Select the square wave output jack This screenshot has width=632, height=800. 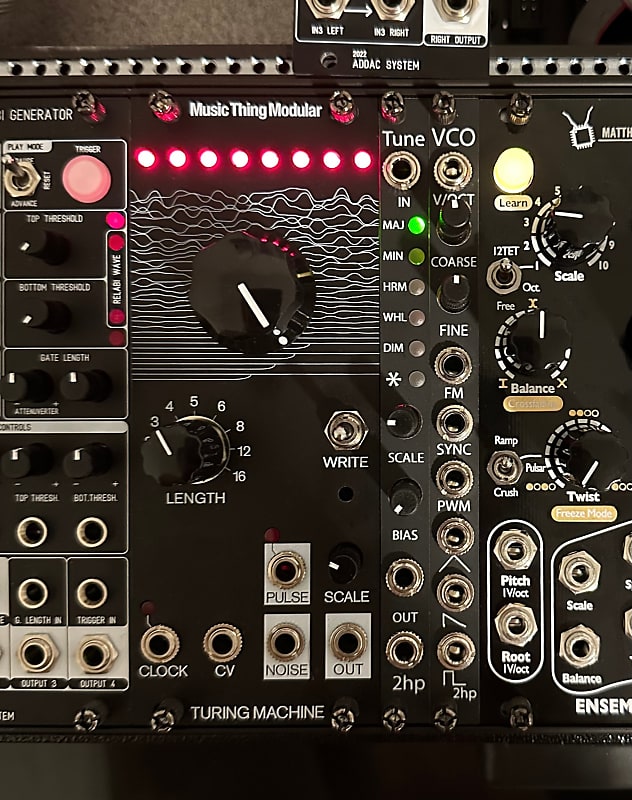457,651
